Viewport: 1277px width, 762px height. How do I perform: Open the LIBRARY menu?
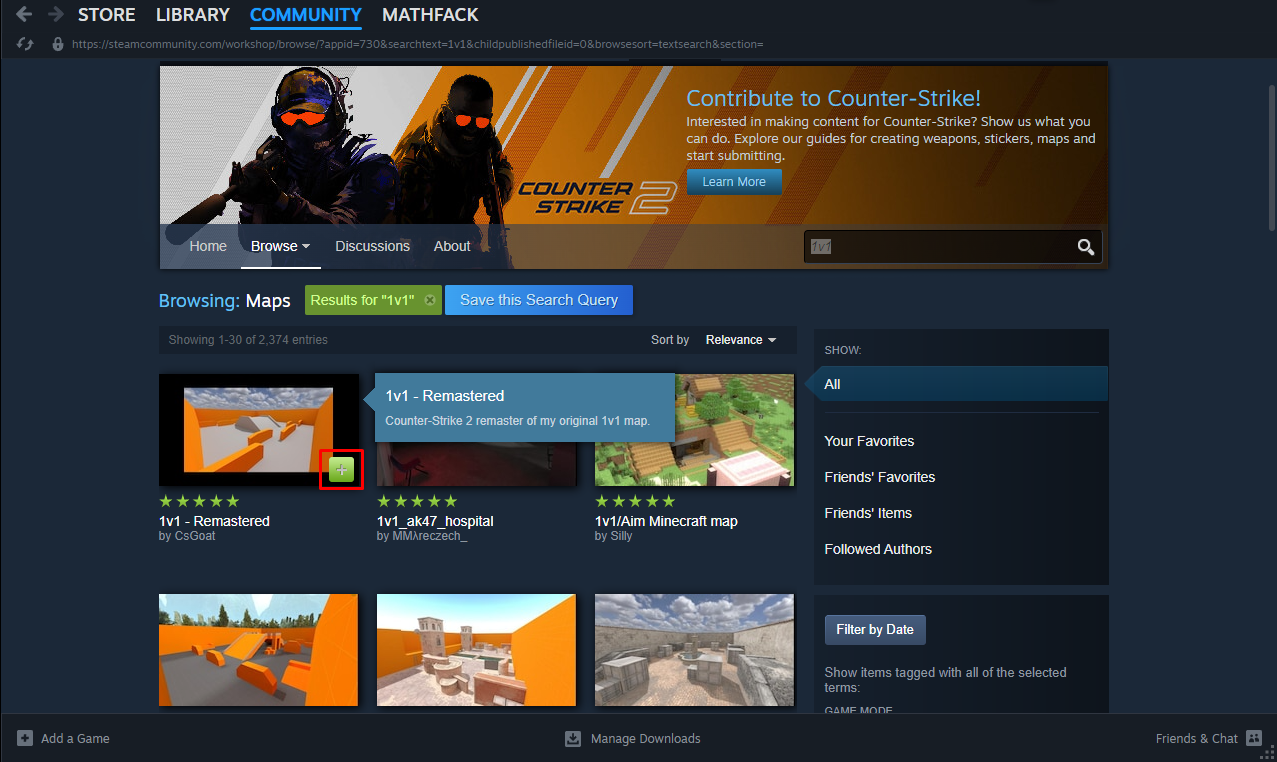coord(193,15)
